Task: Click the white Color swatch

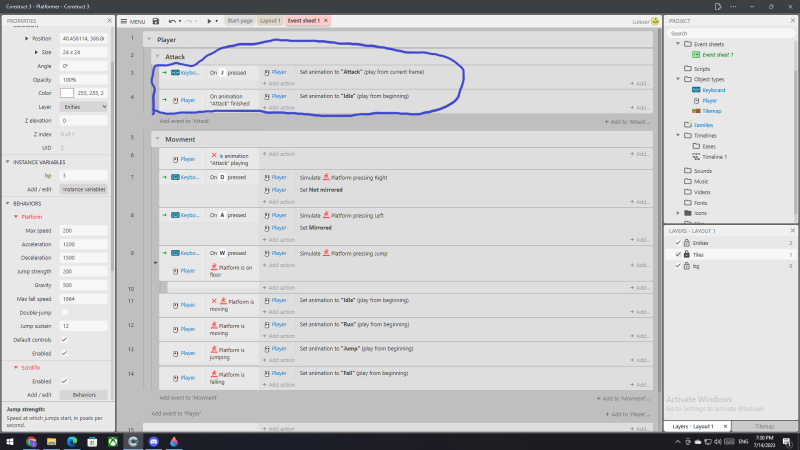Action: (67, 92)
